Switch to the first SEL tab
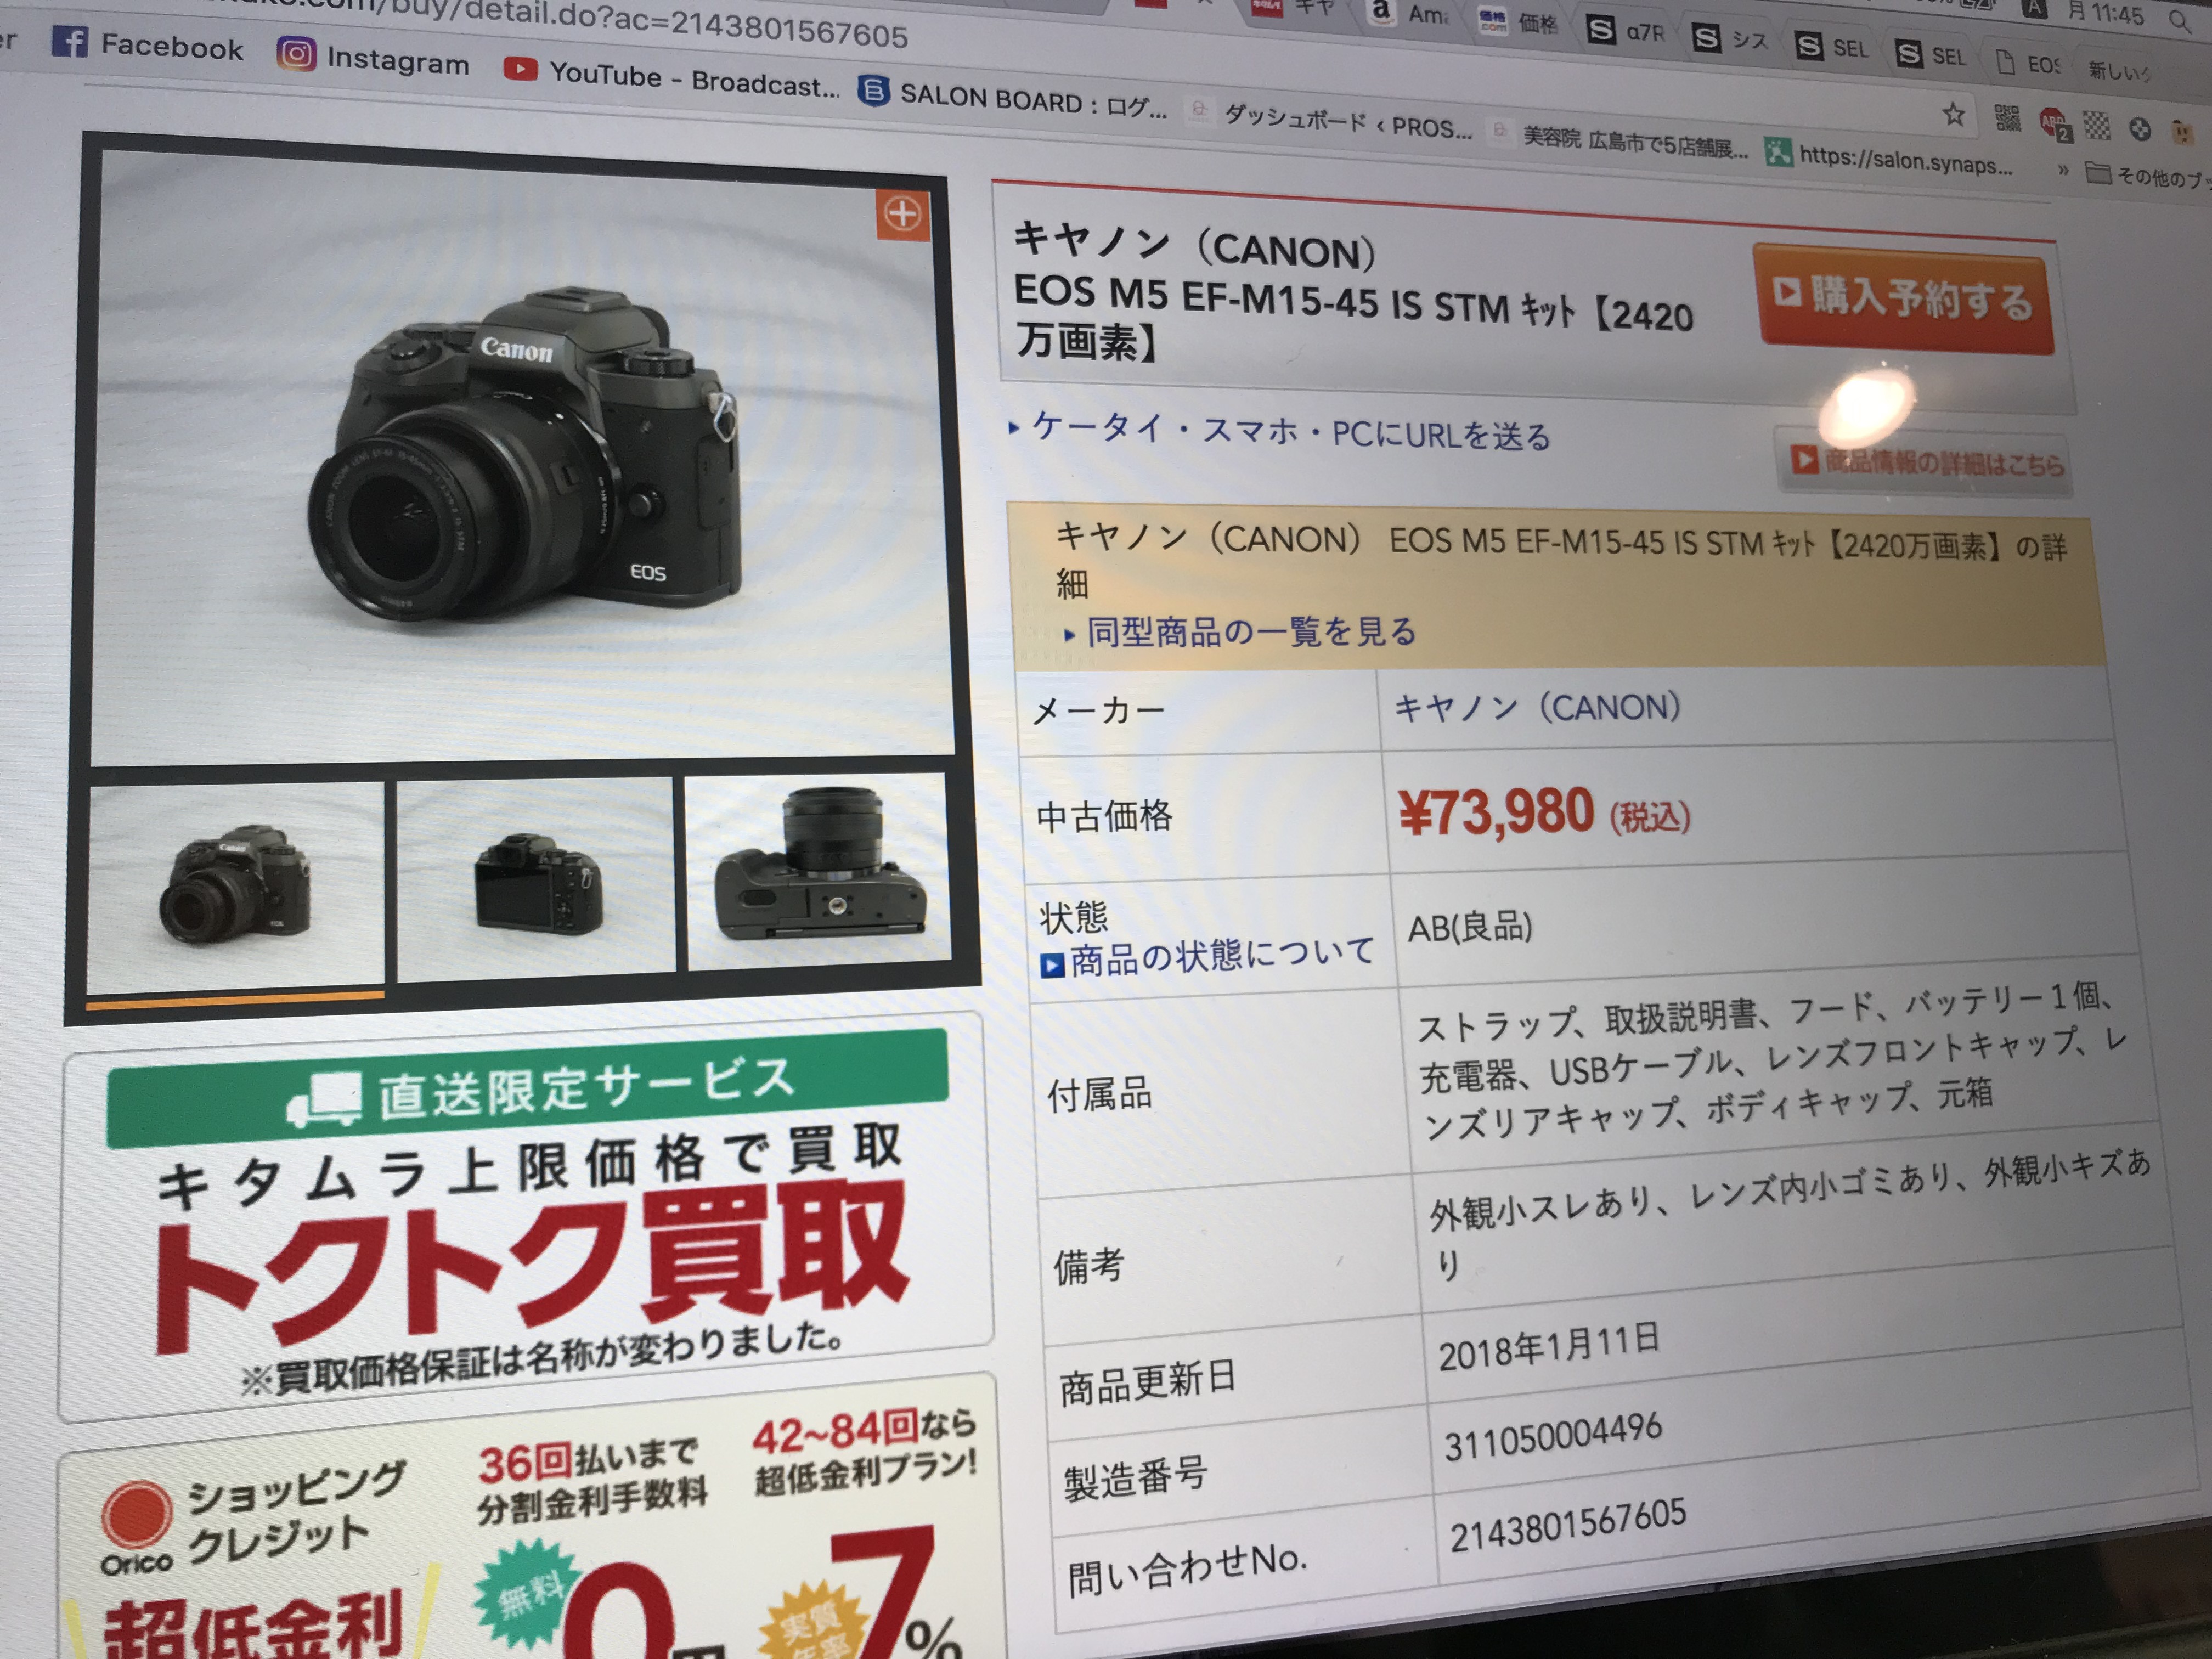This screenshot has width=2212, height=1659. 1831,47
